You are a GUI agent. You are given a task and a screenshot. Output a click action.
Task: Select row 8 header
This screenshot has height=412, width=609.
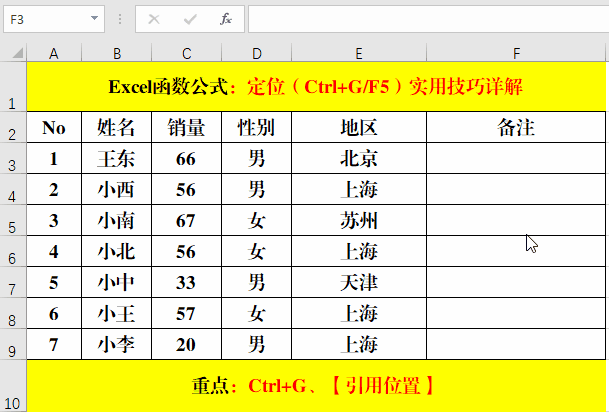tap(13, 313)
